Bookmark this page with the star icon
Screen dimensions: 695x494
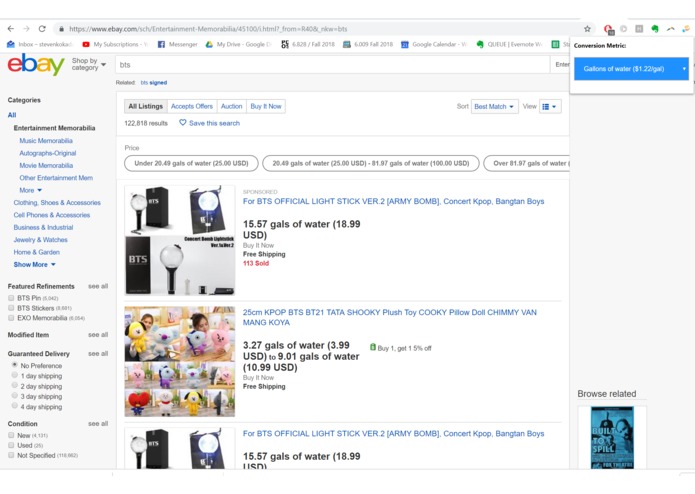click(x=587, y=29)
